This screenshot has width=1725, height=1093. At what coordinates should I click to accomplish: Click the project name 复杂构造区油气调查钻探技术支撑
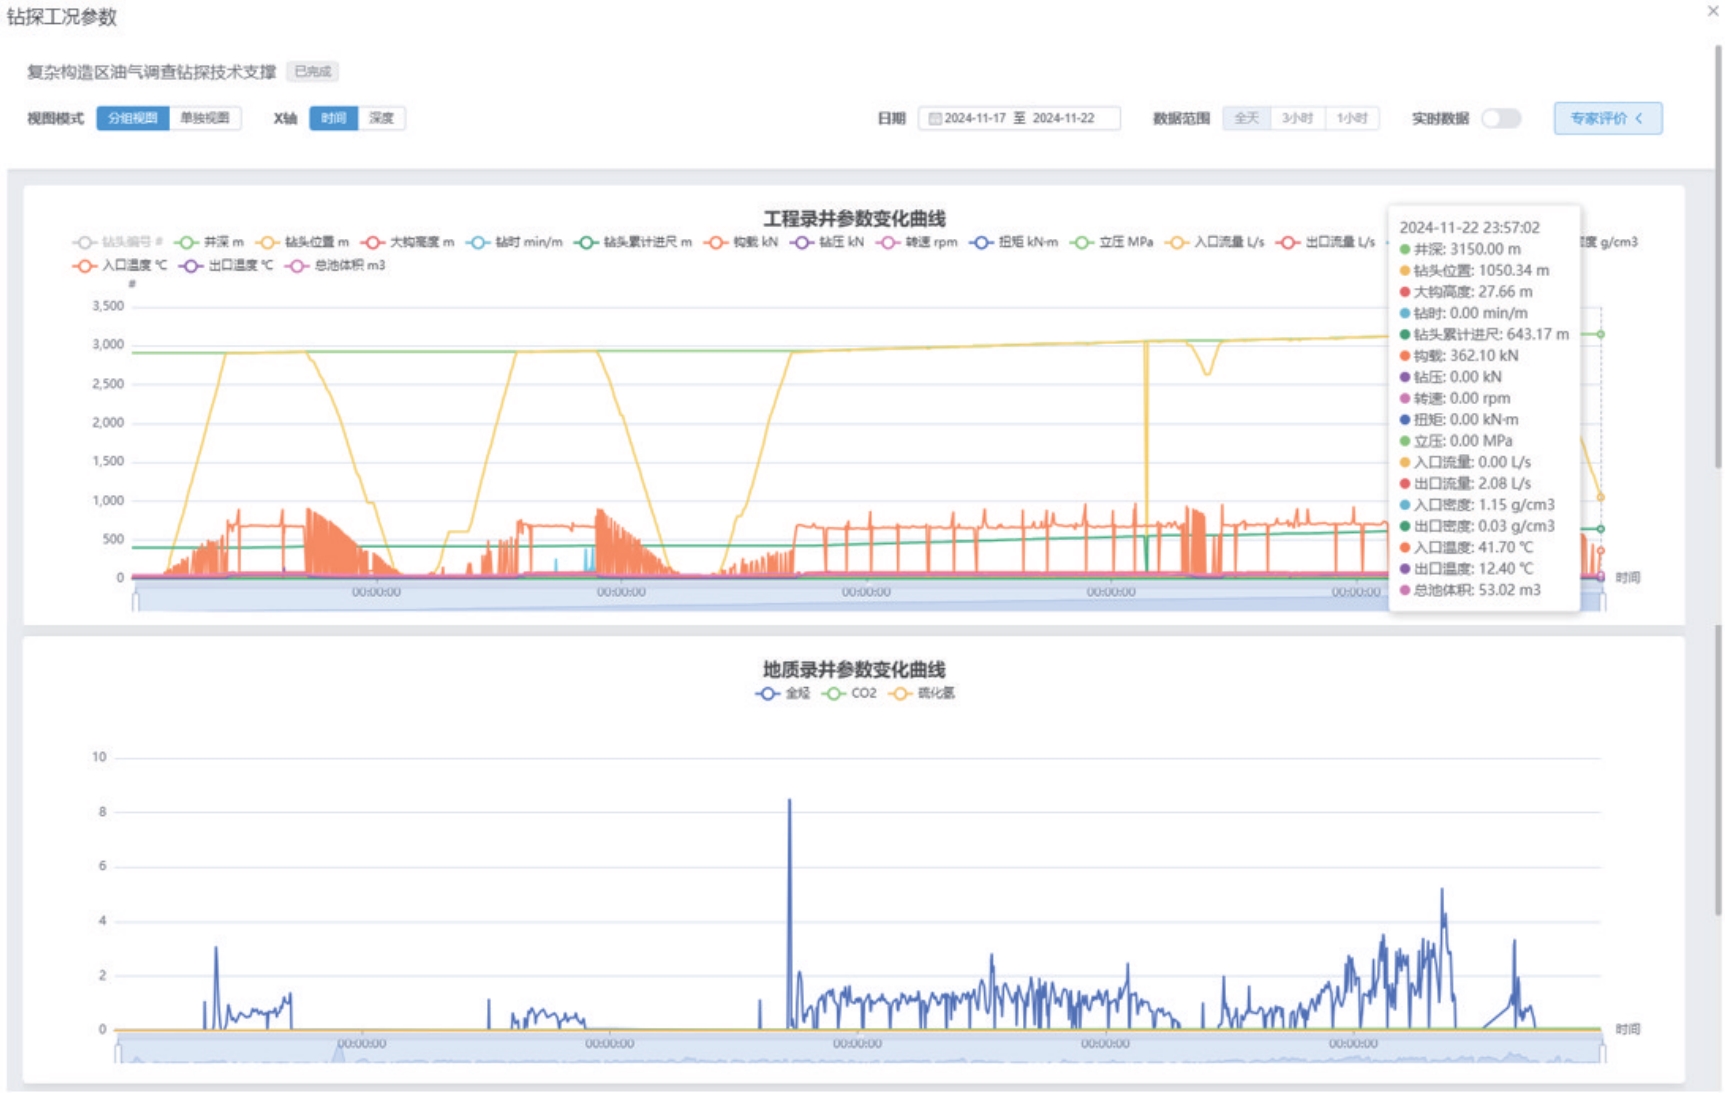pyautogui.click(x=151, y=72)
